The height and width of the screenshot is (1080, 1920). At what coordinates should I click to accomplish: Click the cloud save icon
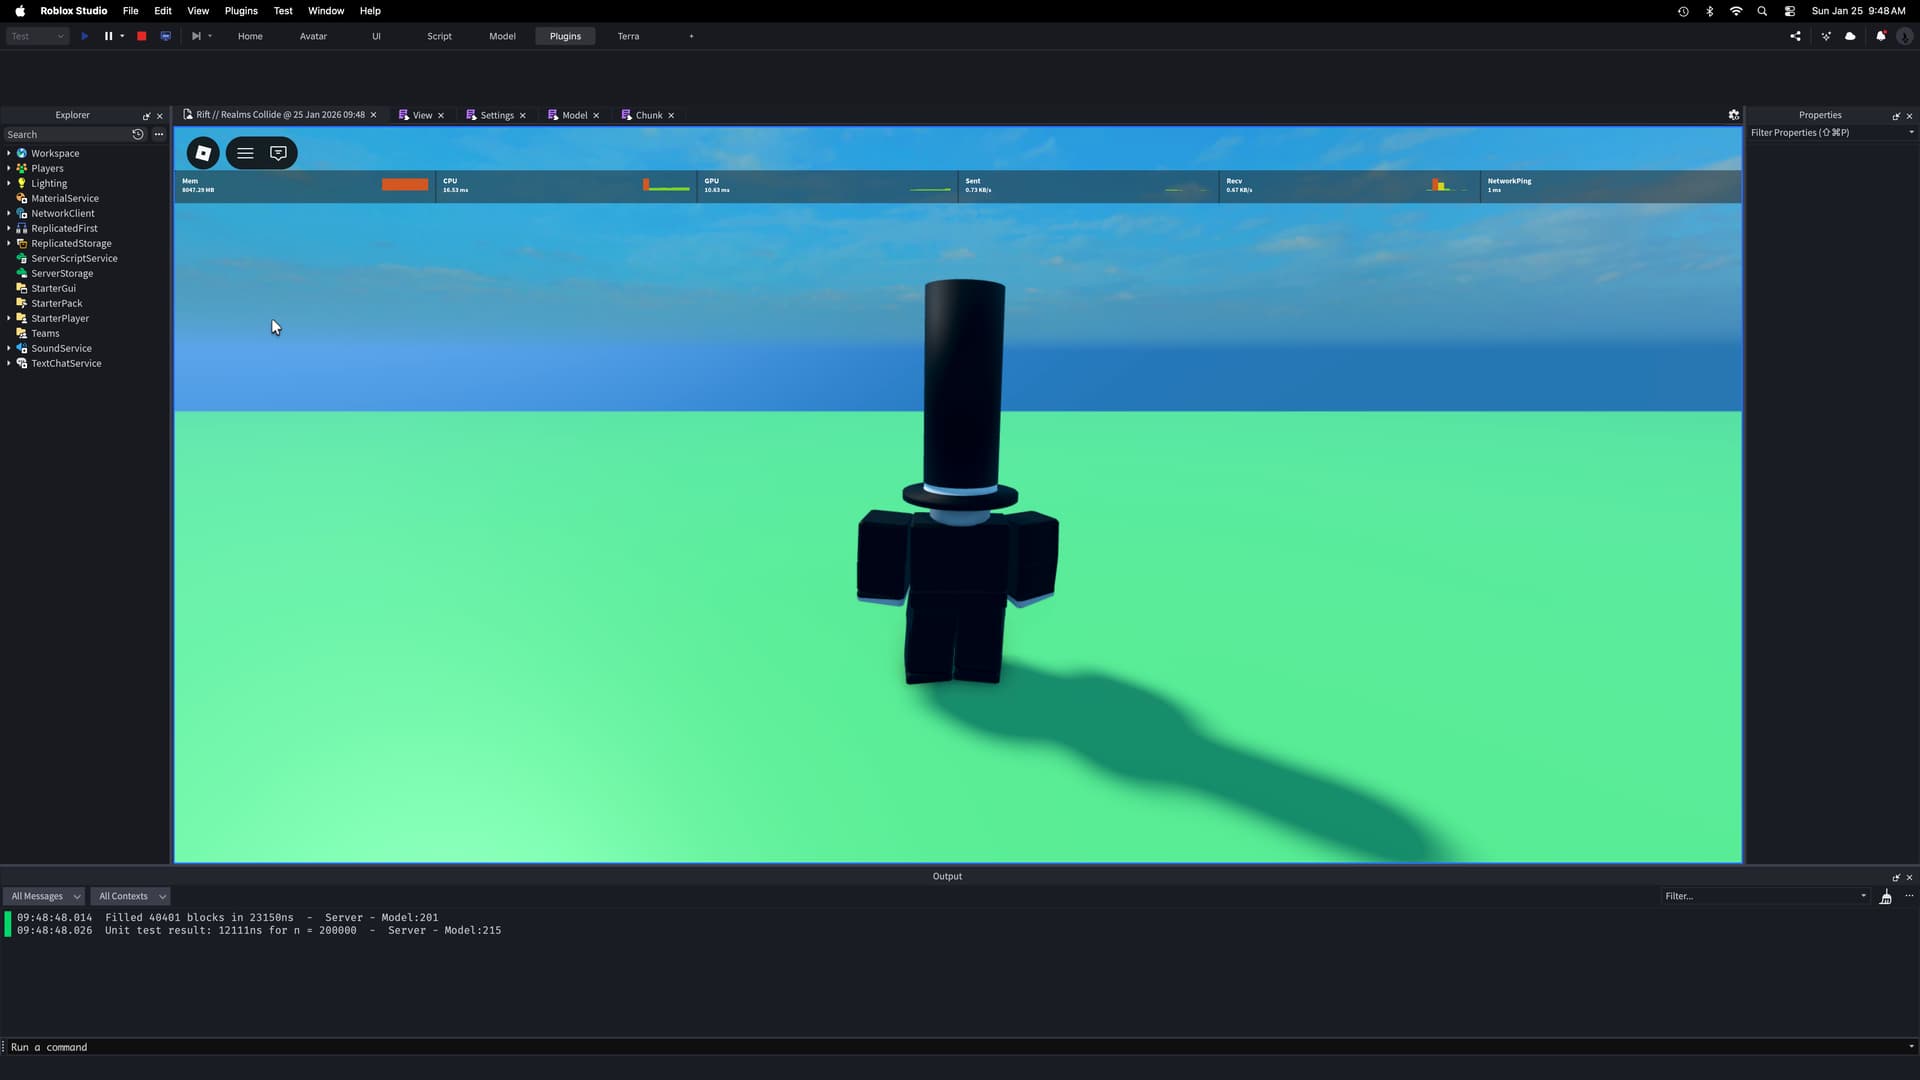pos(1850,36)
